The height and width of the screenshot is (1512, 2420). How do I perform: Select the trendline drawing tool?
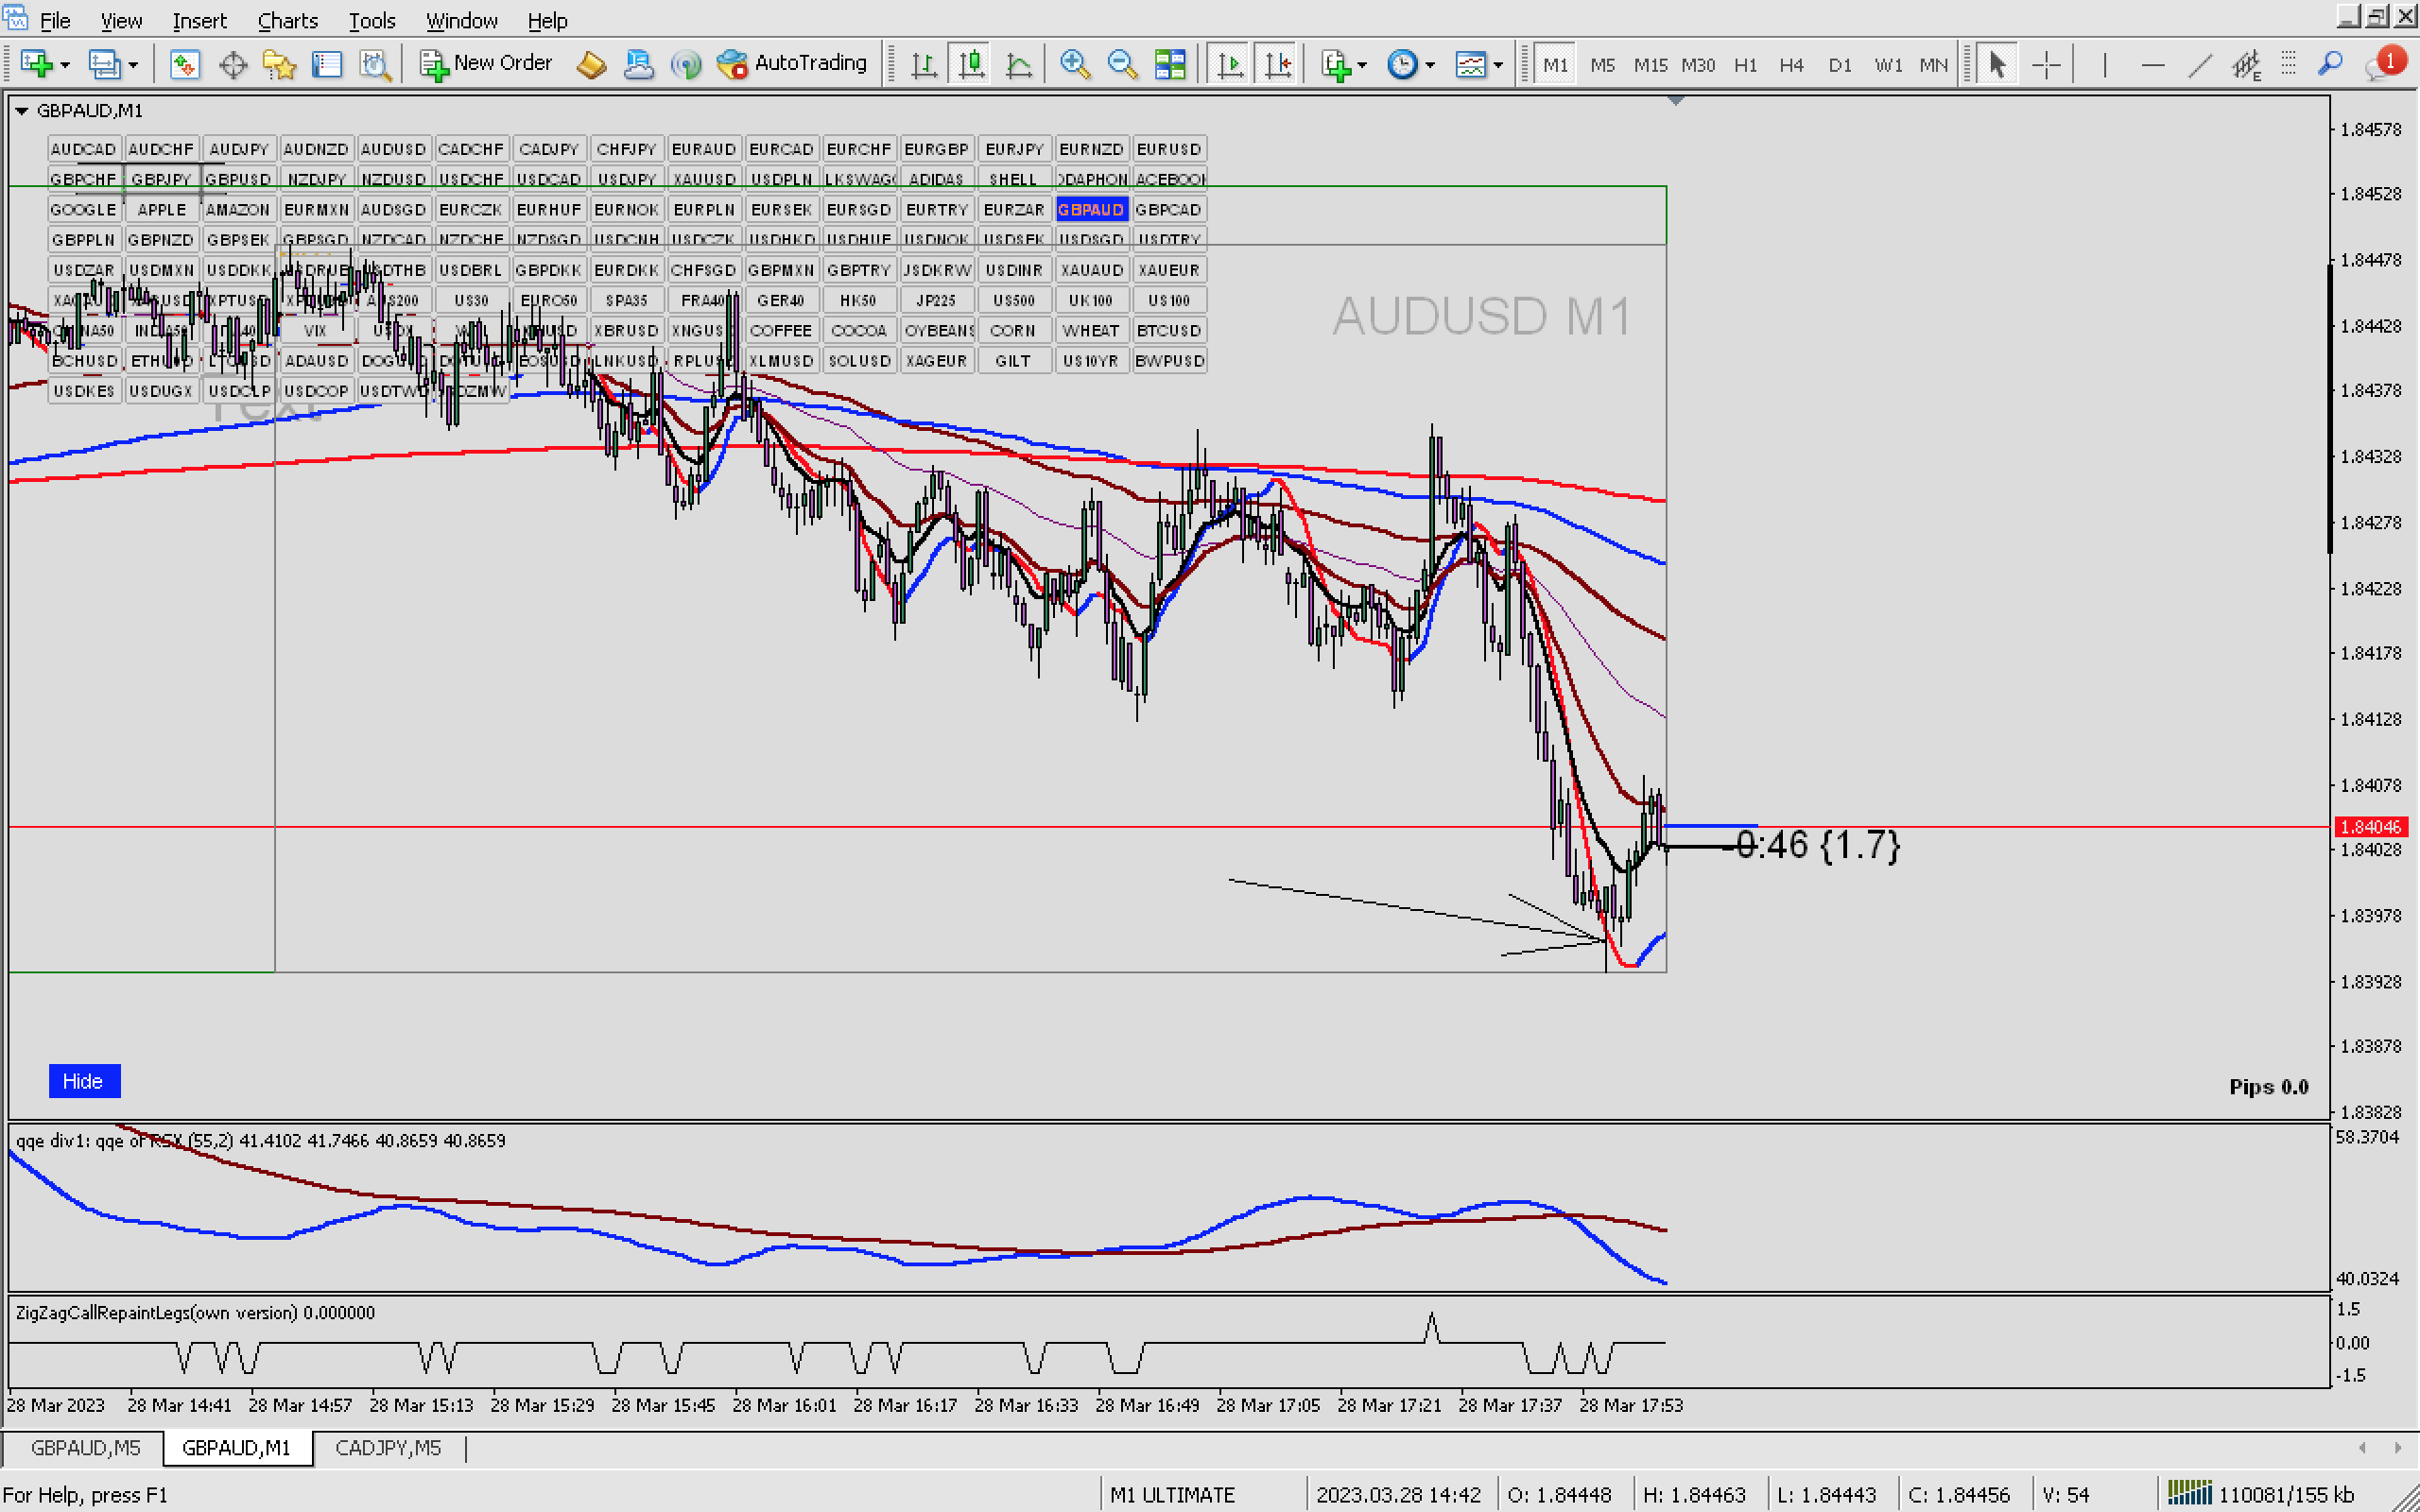coord(2200,65)
